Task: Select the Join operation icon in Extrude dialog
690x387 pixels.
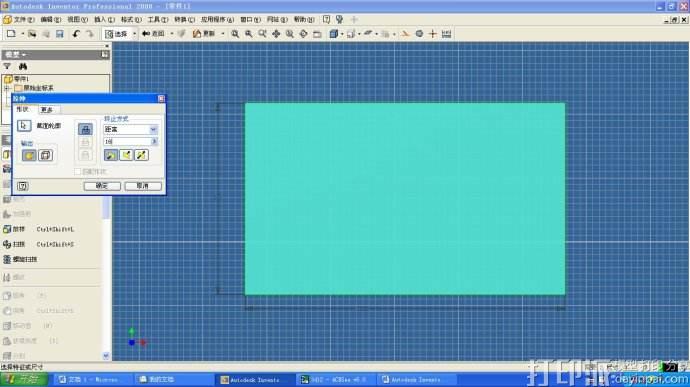Action: point(85,129)
